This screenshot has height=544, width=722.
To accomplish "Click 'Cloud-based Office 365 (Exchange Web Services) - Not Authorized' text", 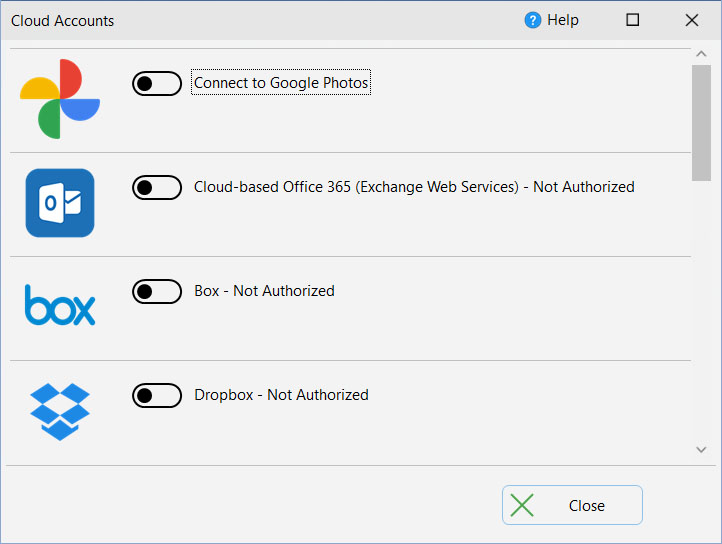I will click(414, 187).
